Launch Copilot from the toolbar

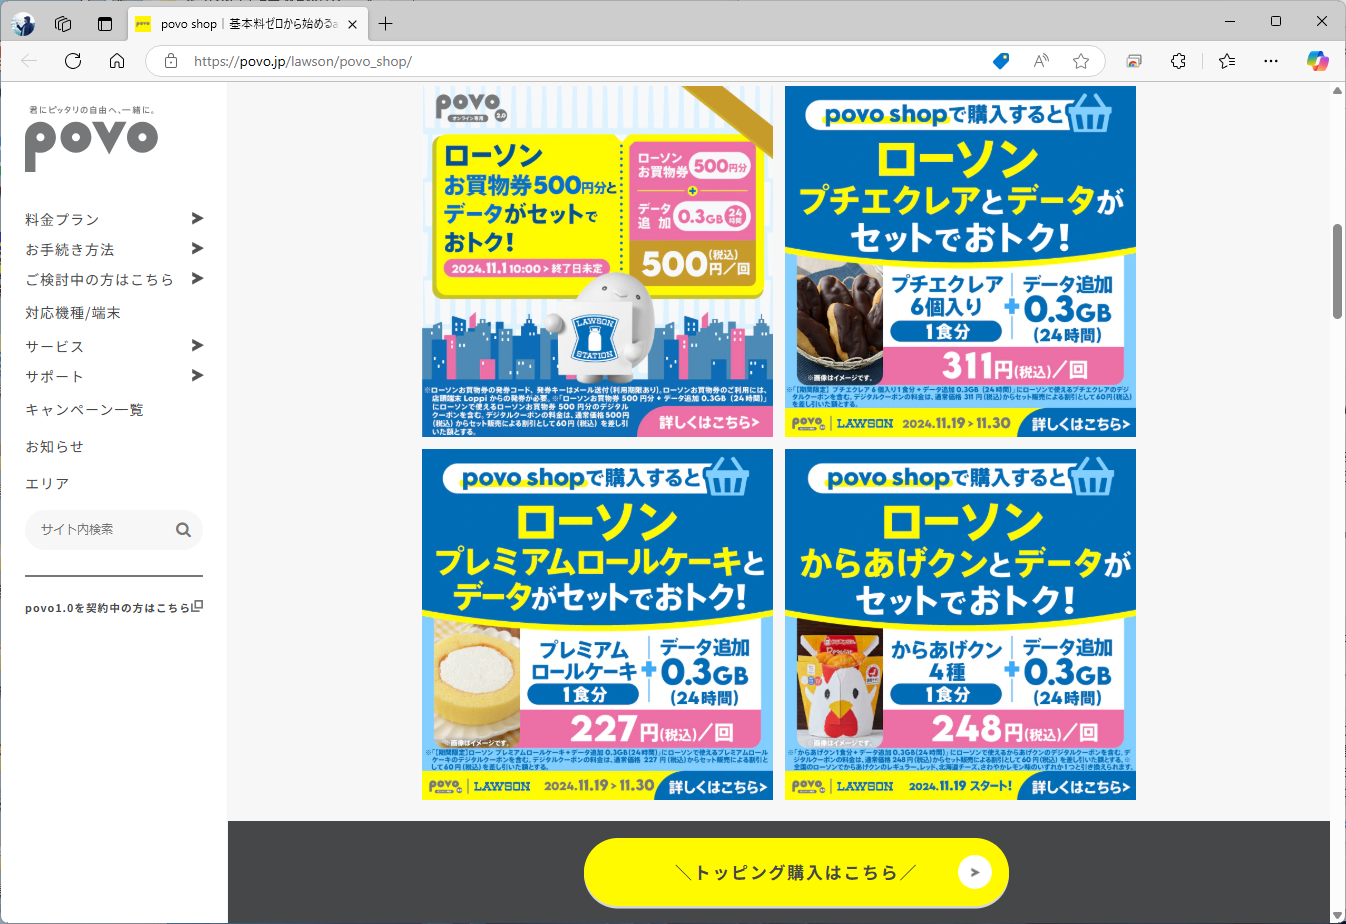[1318, 61]
